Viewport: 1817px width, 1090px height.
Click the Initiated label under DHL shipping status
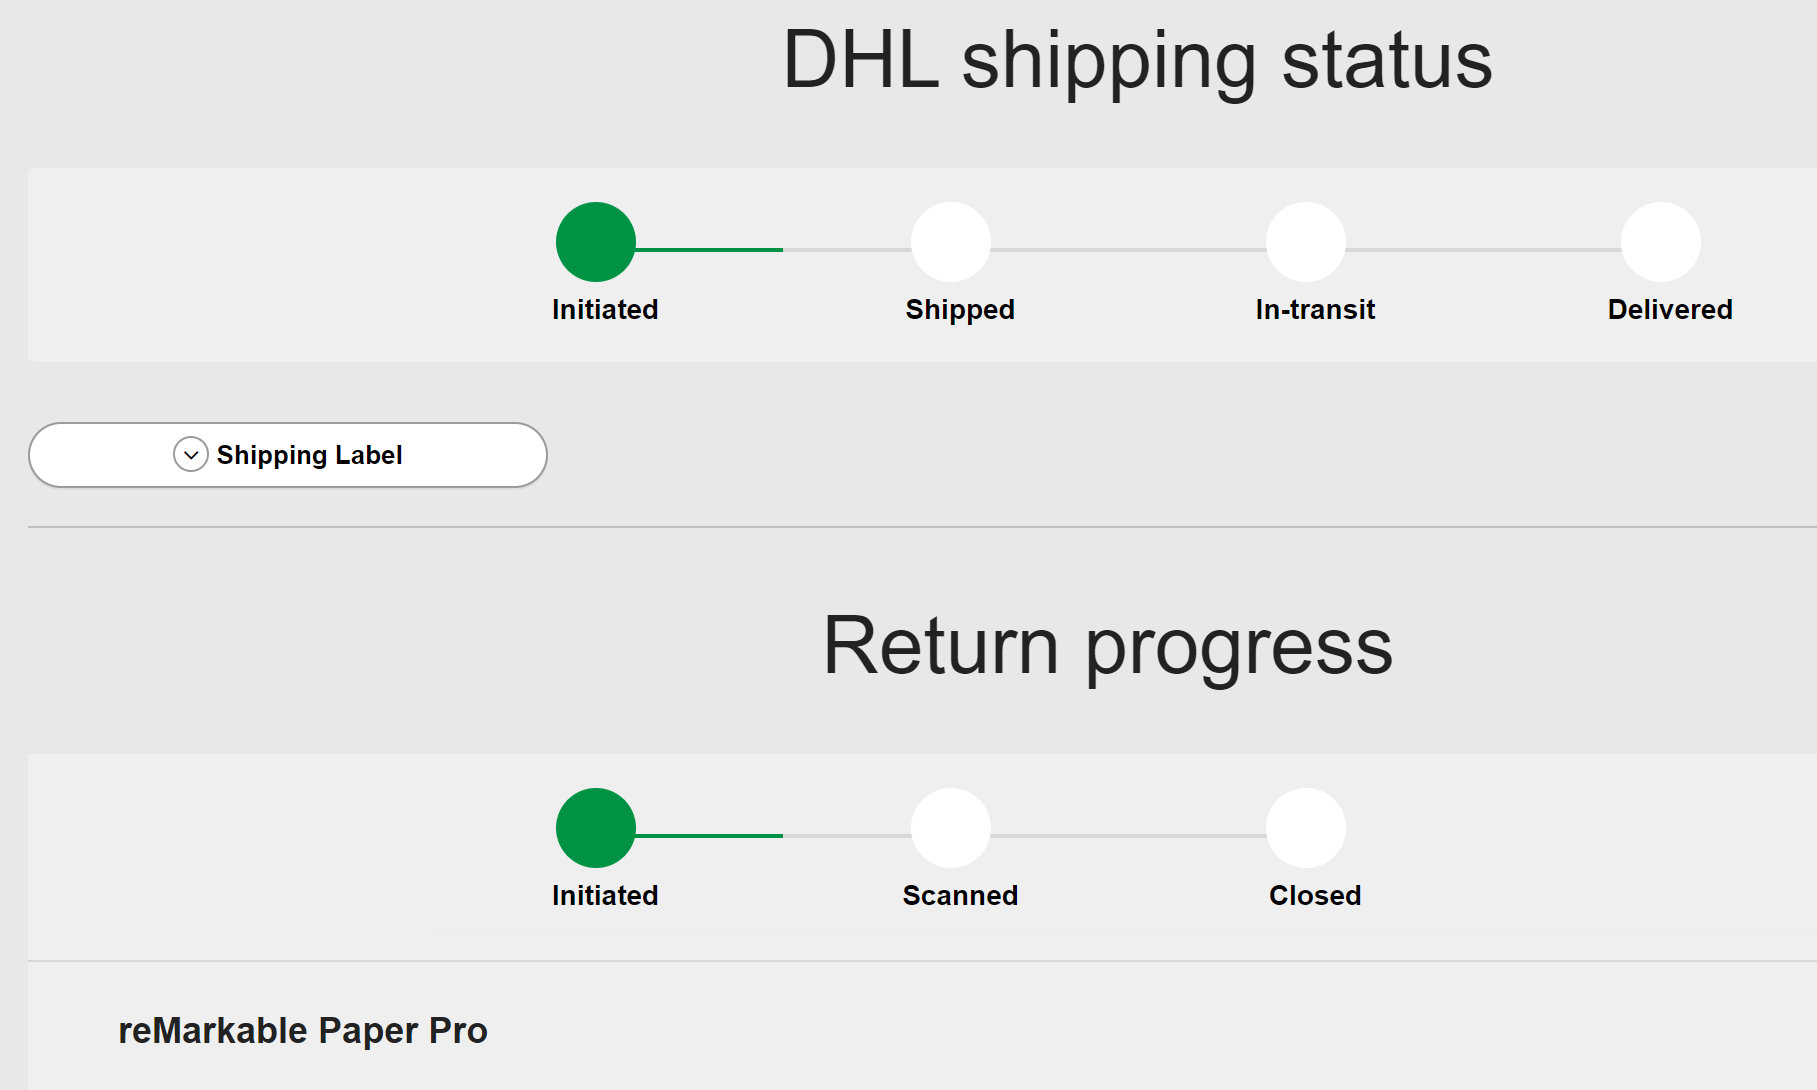tap(605, 310)
